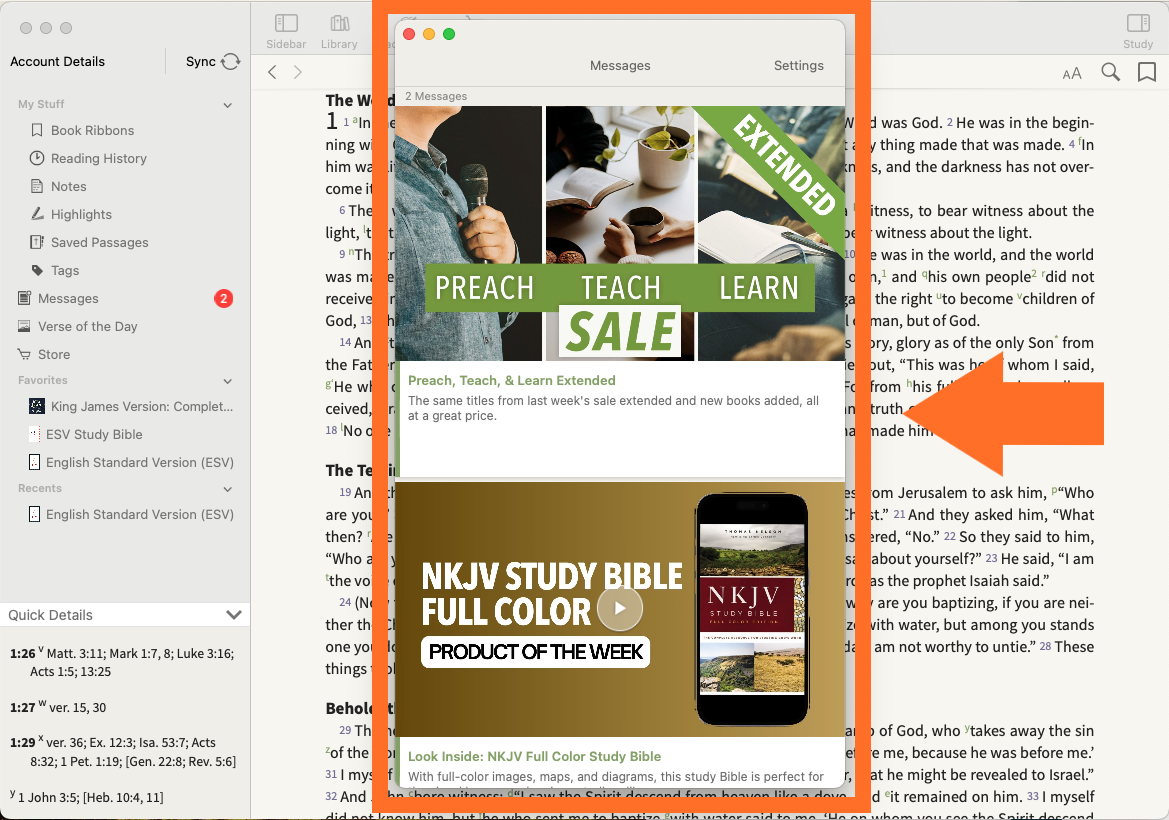The image size is (1169, 820).
Task: Click the Sync refresh icon
Action: coord(231,61)
